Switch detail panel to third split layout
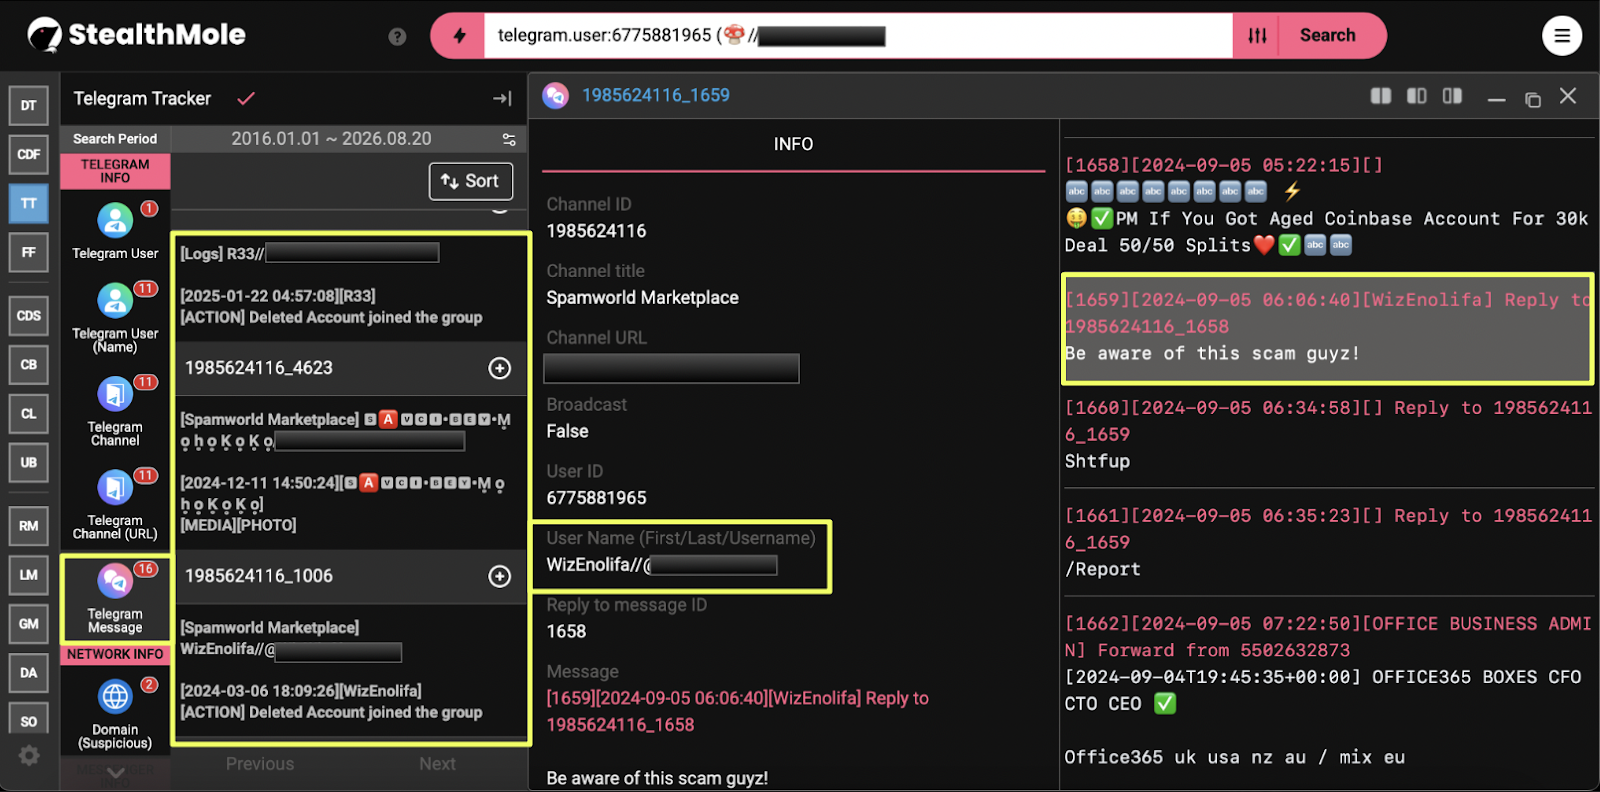 point(1453,96)
